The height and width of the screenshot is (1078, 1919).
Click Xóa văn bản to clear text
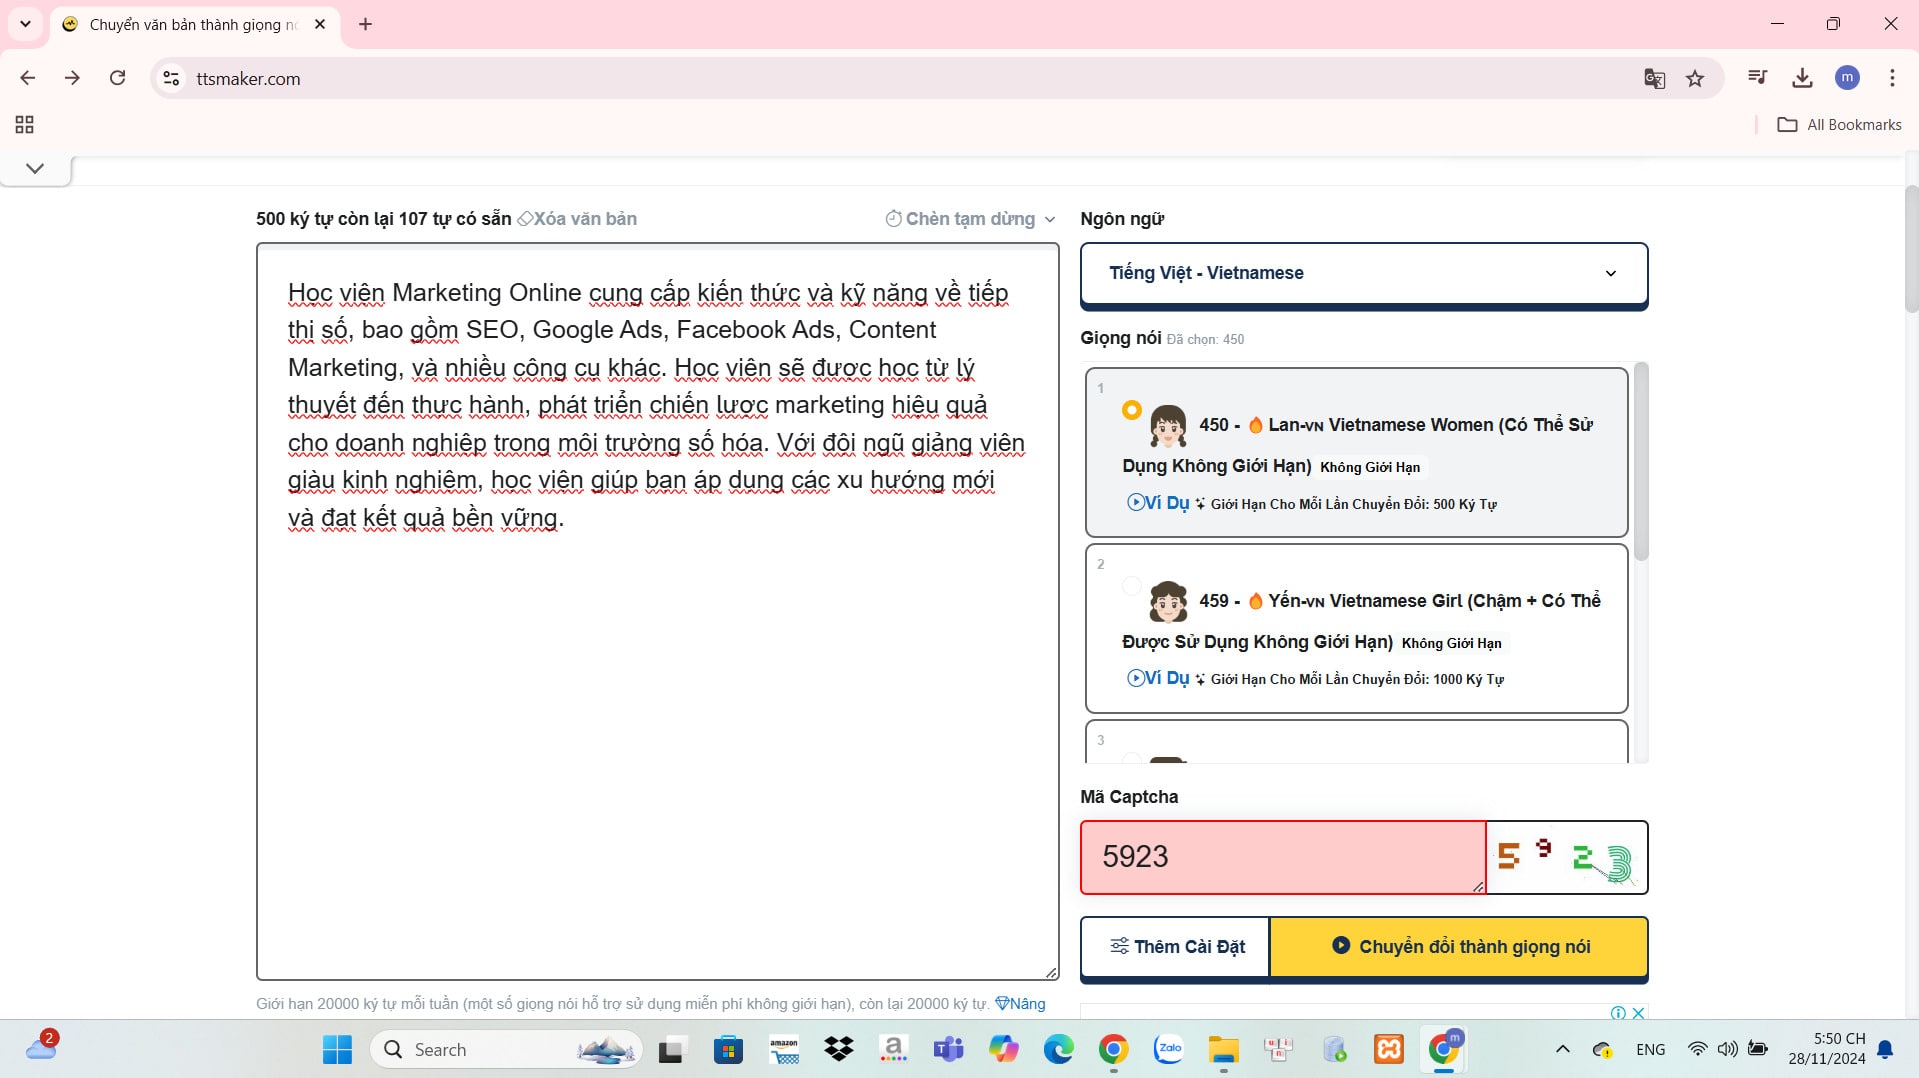coord(577,219)
